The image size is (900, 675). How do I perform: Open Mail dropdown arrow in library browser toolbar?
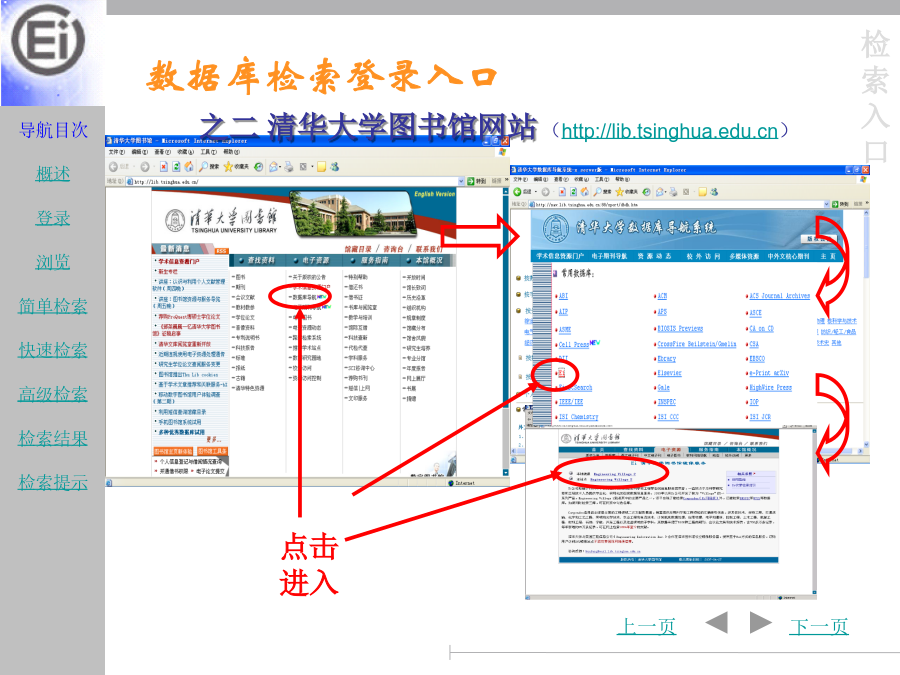280,167
